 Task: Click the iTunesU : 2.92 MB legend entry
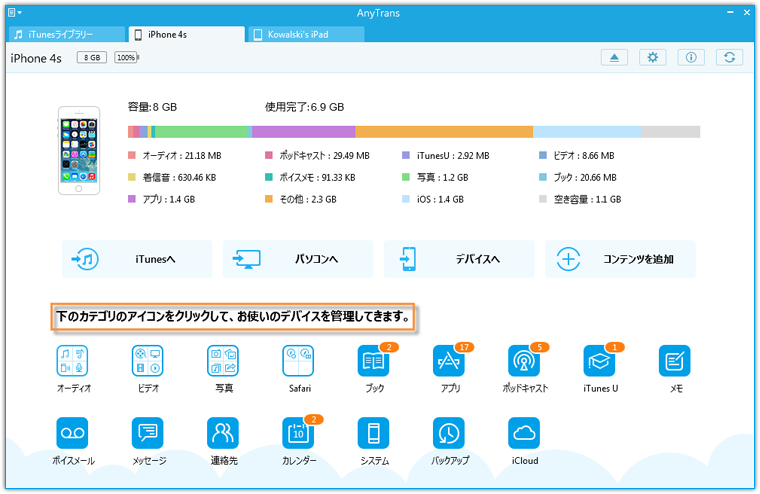tap(446, 156)
